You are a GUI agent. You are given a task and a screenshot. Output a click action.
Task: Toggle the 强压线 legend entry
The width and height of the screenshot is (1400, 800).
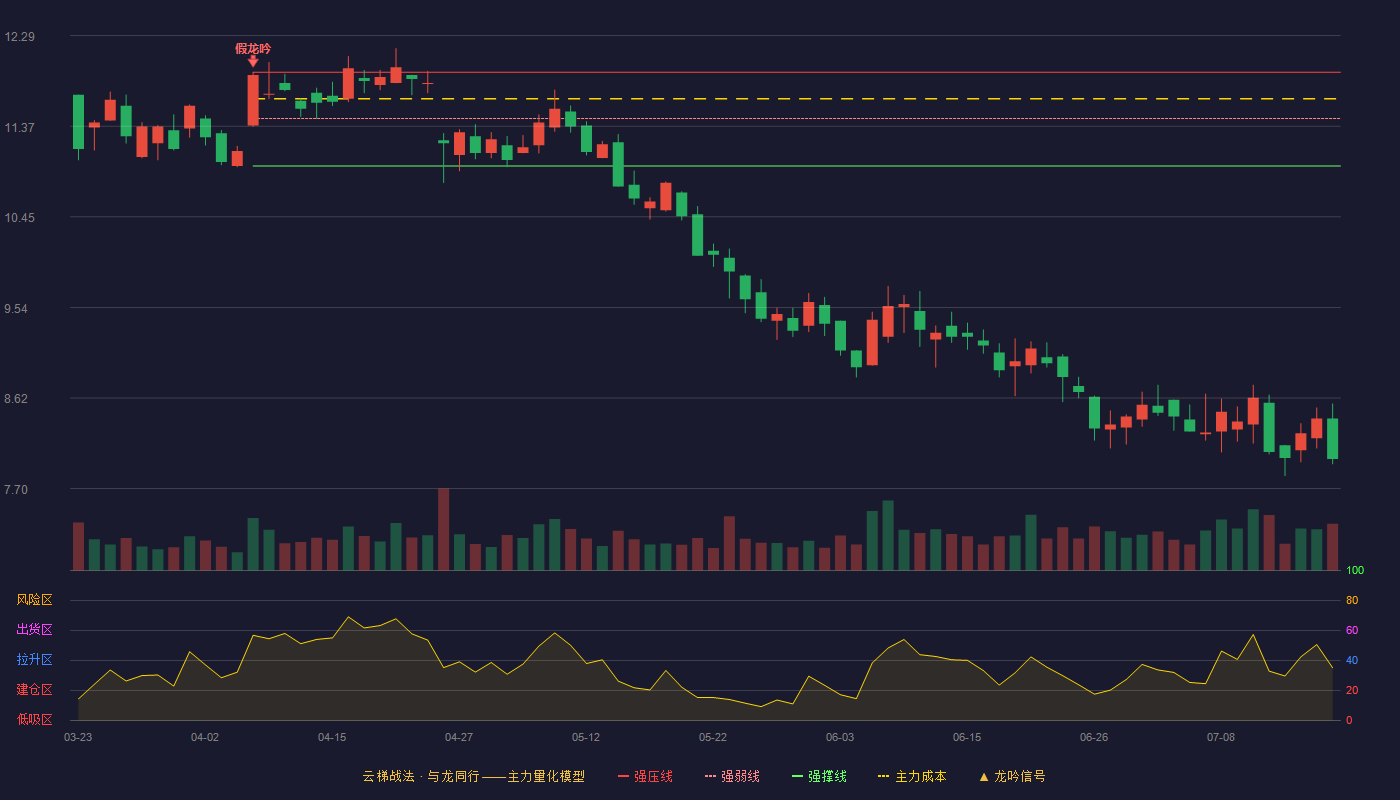coord(645,776)
